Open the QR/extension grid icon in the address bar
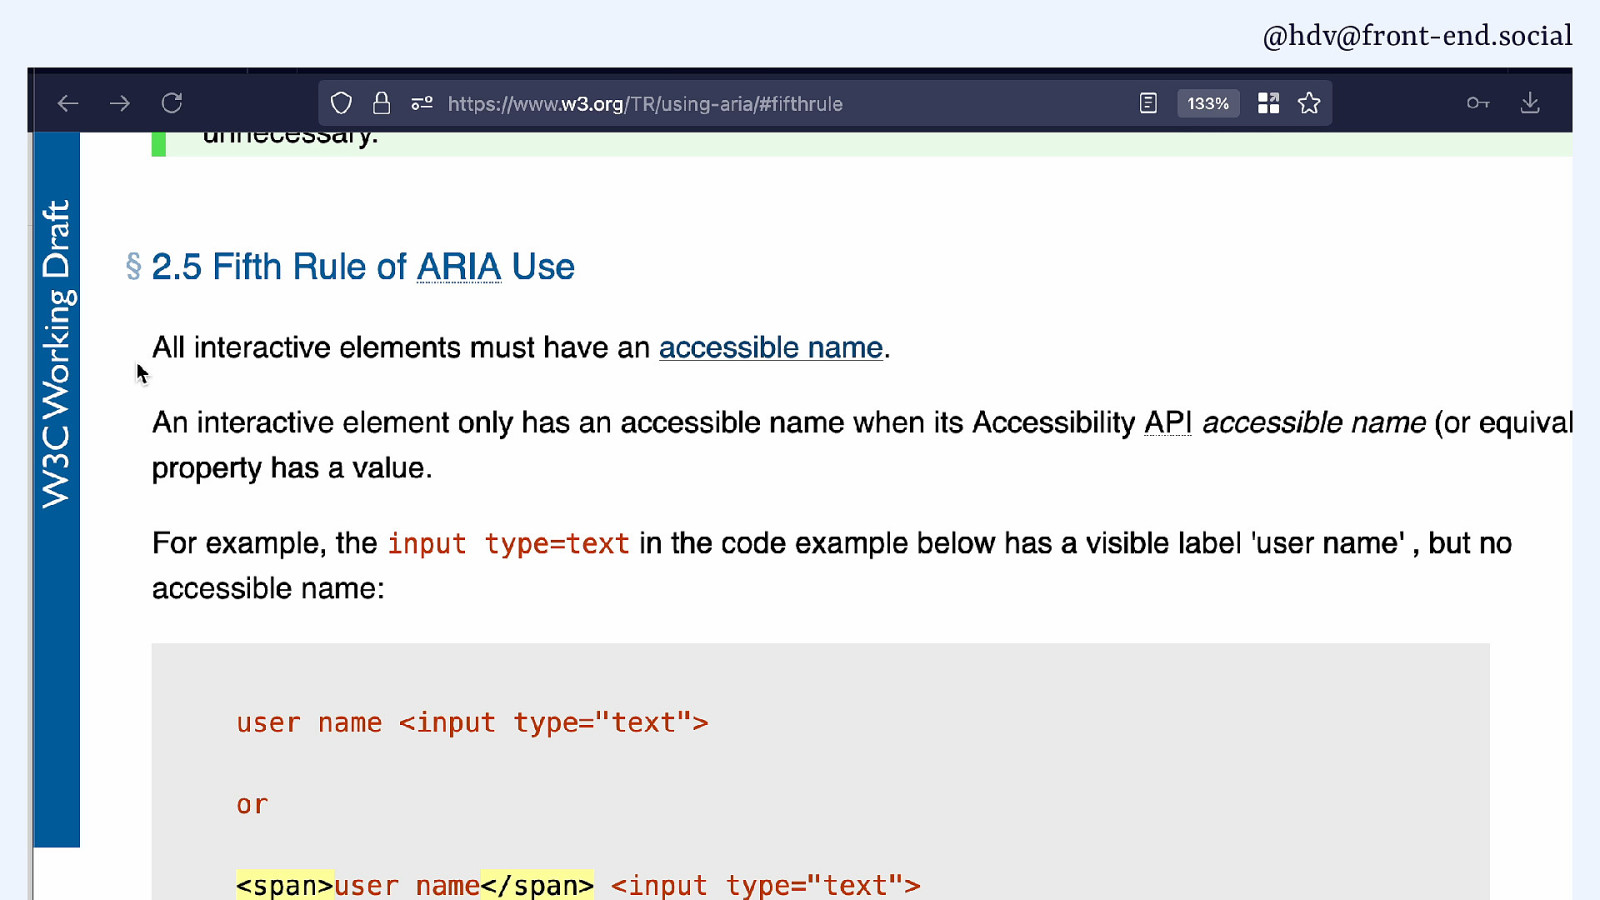The width and height of the screenshot is (1600, 900). click(x=1269, y=103)
